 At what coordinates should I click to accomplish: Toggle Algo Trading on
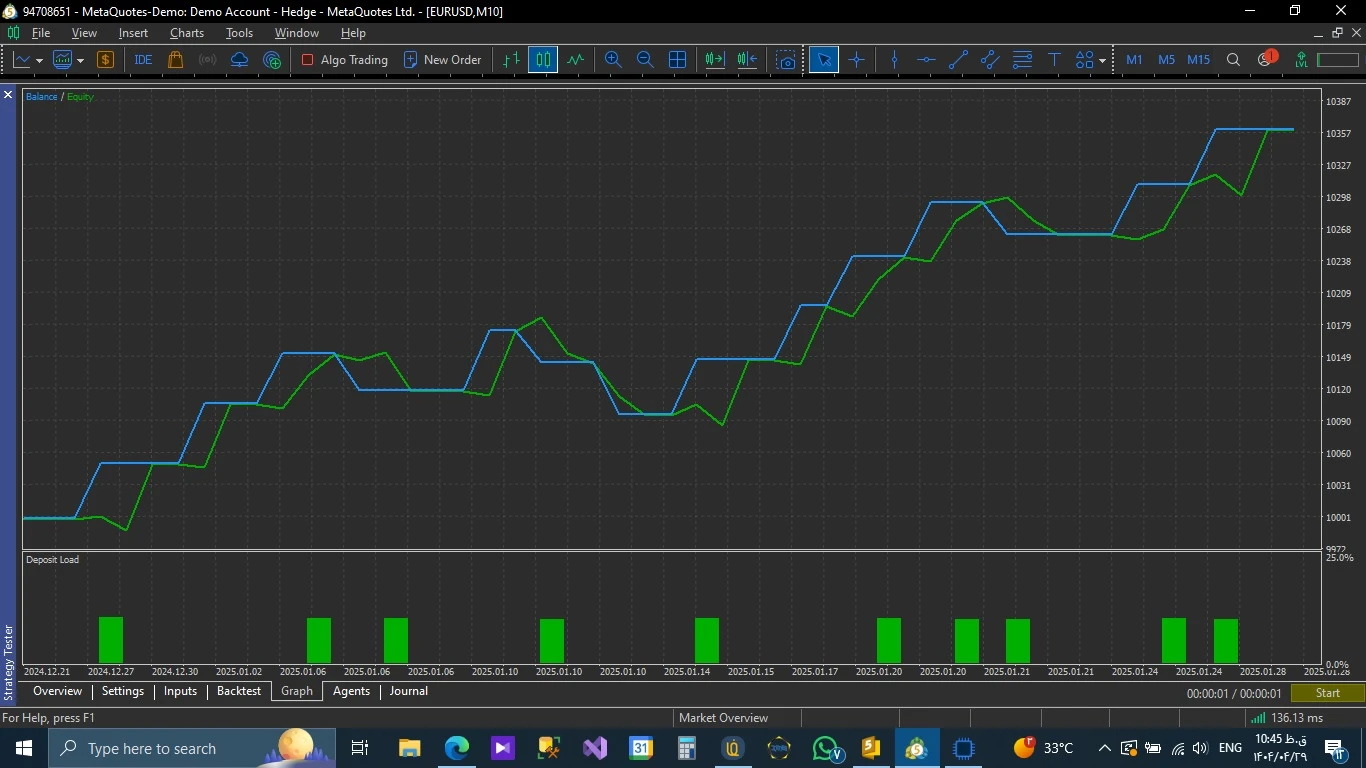point(344,60)
